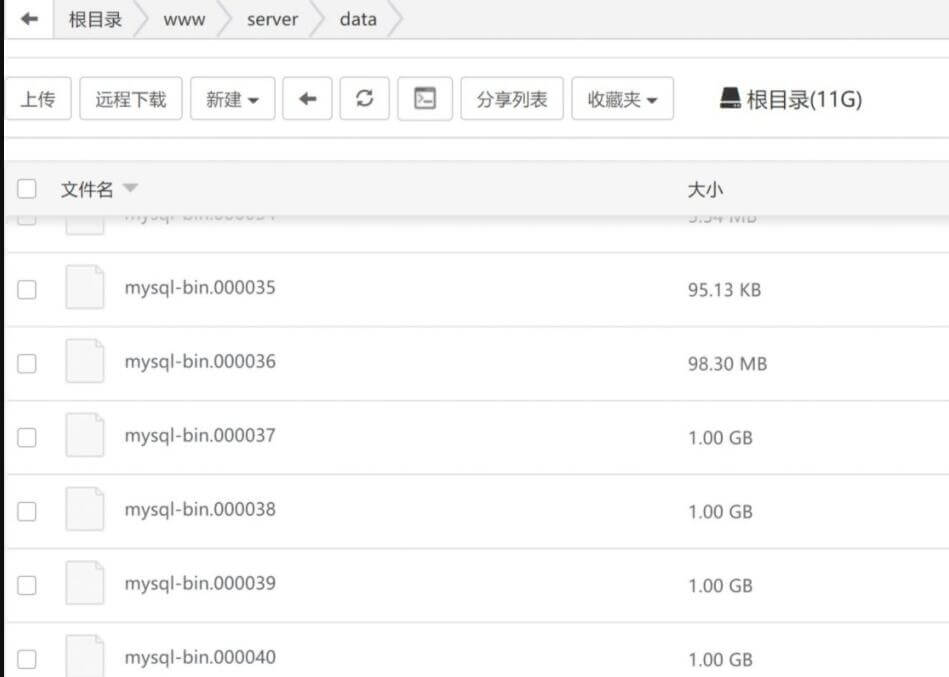
Task: Click the 上传 upload button
Action: (38, 99)
